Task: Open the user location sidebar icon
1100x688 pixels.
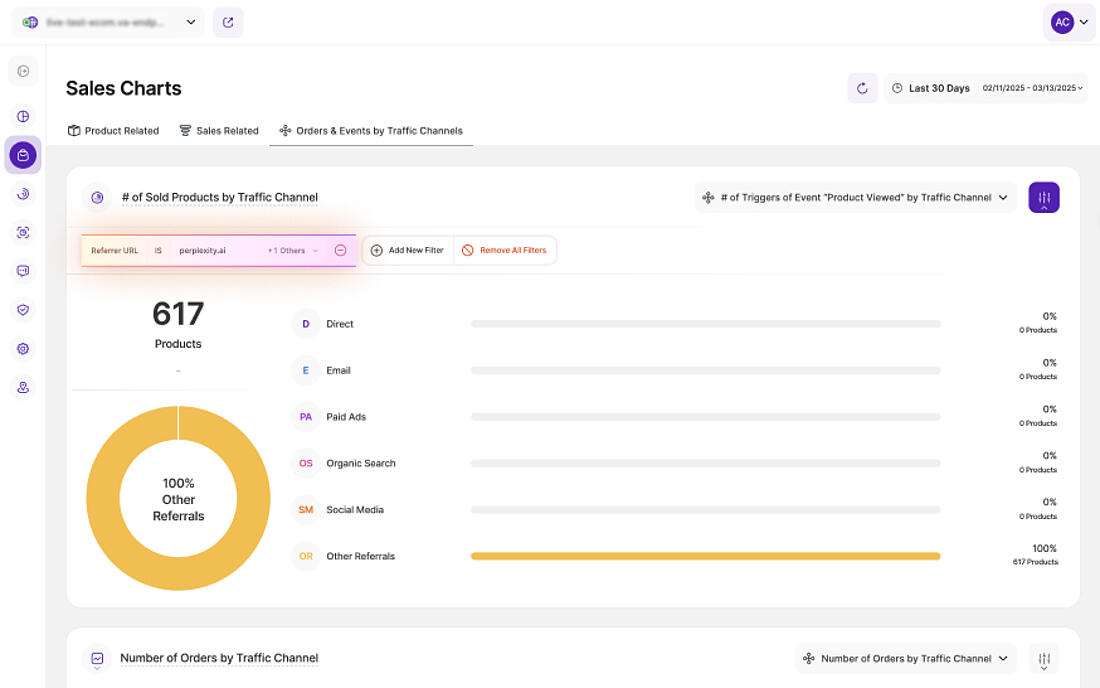Action: coord(23,387)
